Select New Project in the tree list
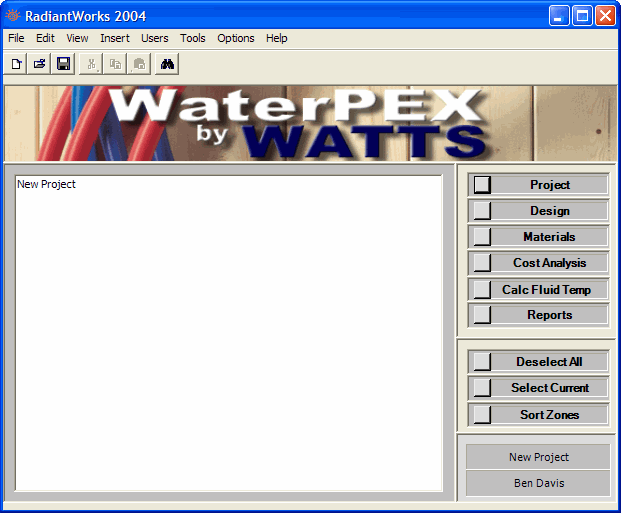The image size is (621, 513). point(46,184)
